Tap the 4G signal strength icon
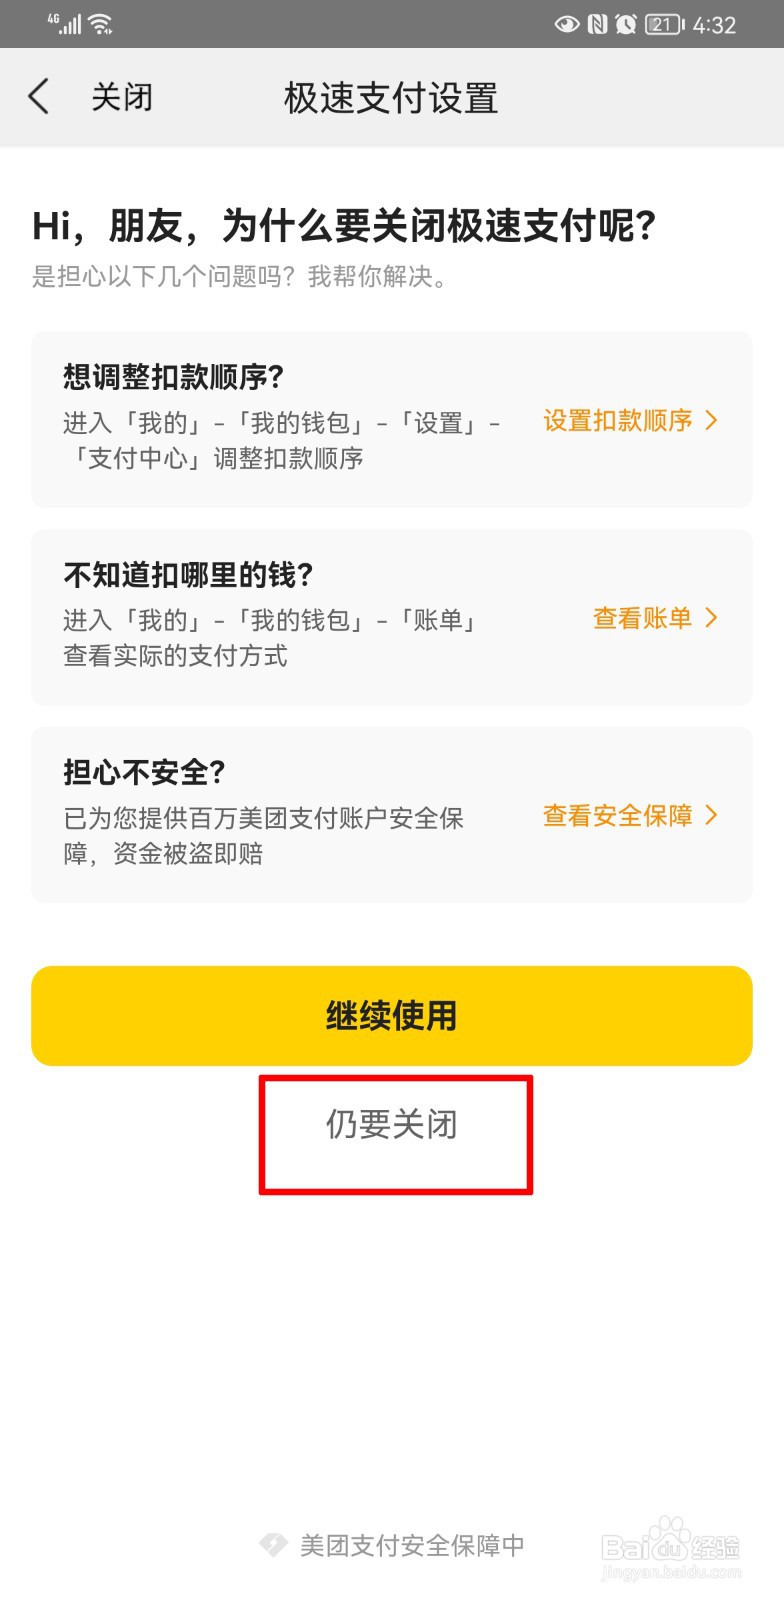The height and width of the screenshot is (1600, 784). point(65,24)
